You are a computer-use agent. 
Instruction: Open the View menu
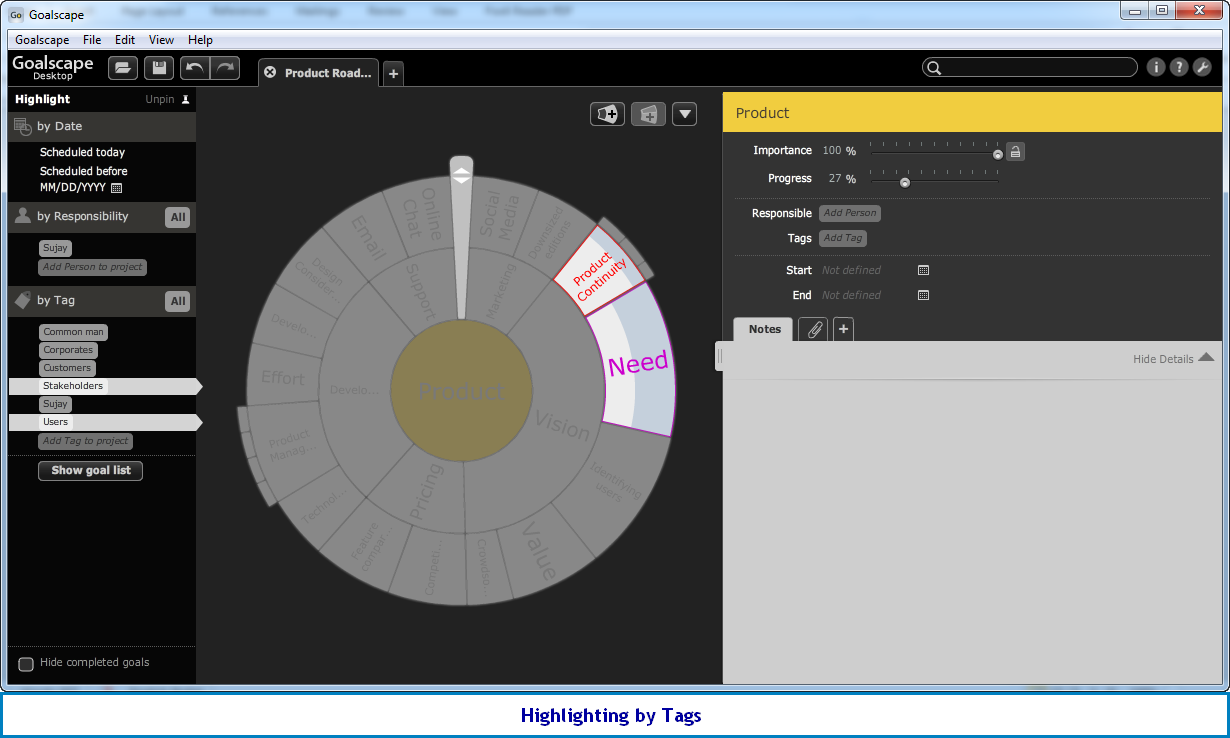tap(161, 40)
